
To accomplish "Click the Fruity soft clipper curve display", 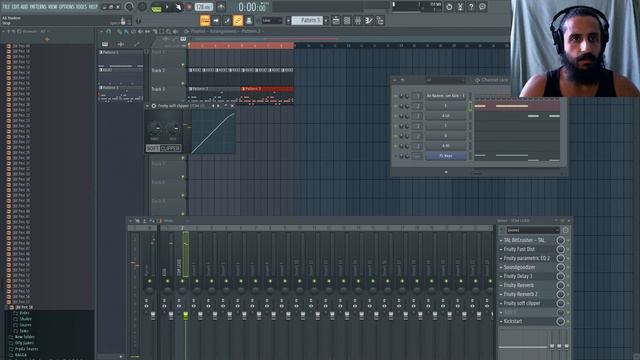I will [213, 132].
